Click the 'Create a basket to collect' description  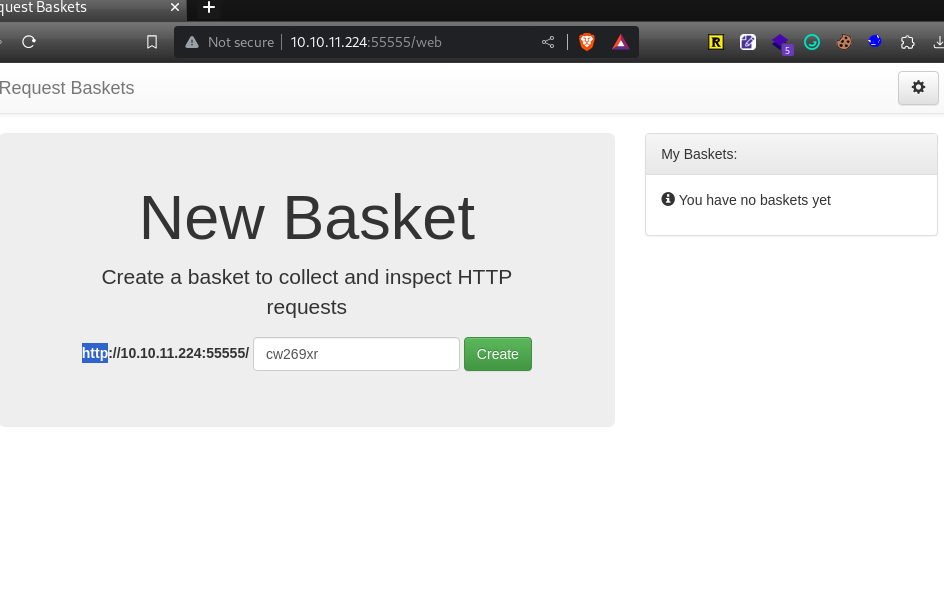tap(306, 292)
